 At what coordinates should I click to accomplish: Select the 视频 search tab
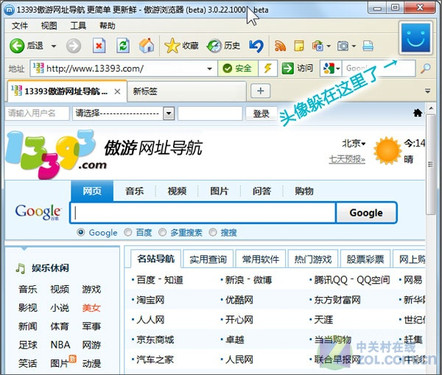177,191
